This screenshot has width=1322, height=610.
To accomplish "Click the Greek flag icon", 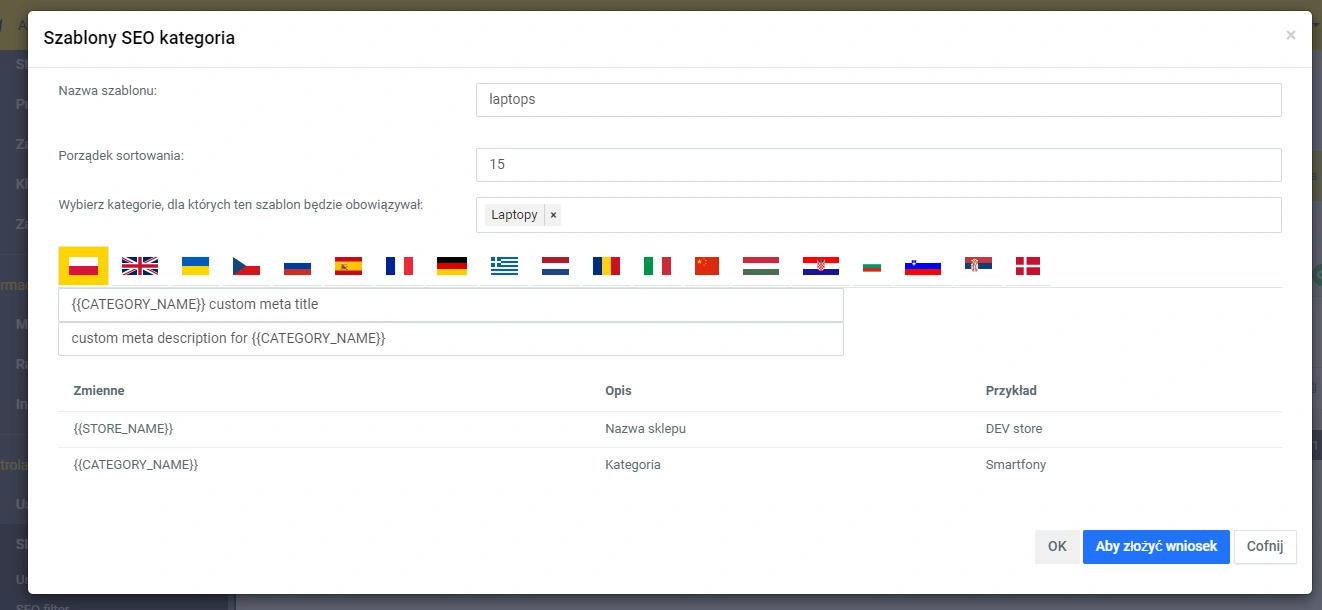I will point(504,266).
